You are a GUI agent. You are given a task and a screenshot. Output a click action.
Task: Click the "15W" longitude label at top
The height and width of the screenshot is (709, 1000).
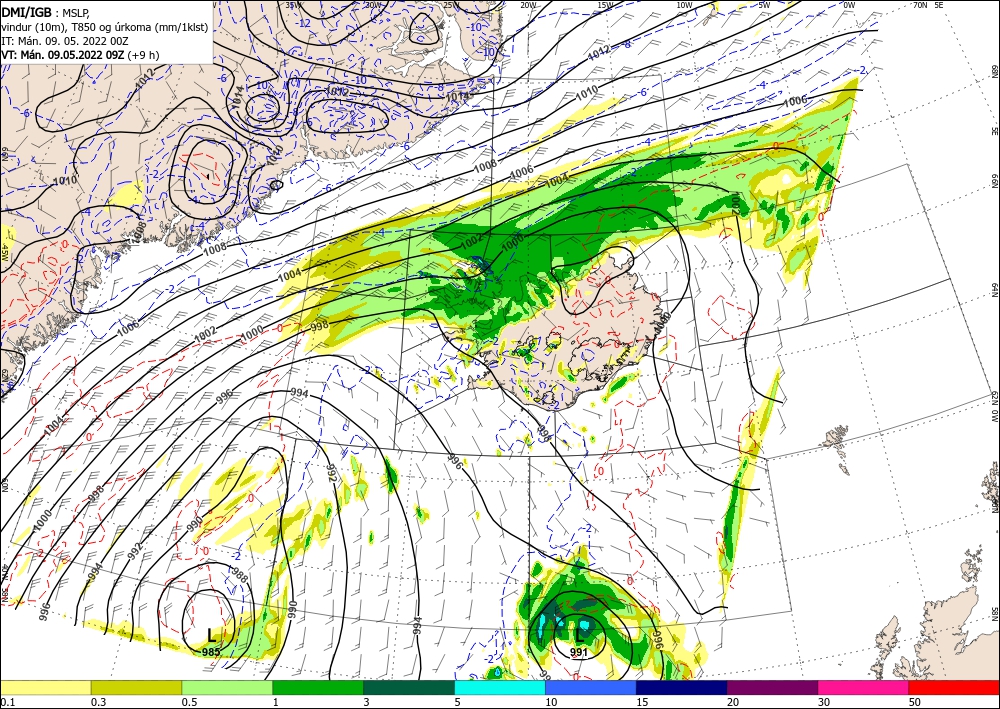click(606, 5)
